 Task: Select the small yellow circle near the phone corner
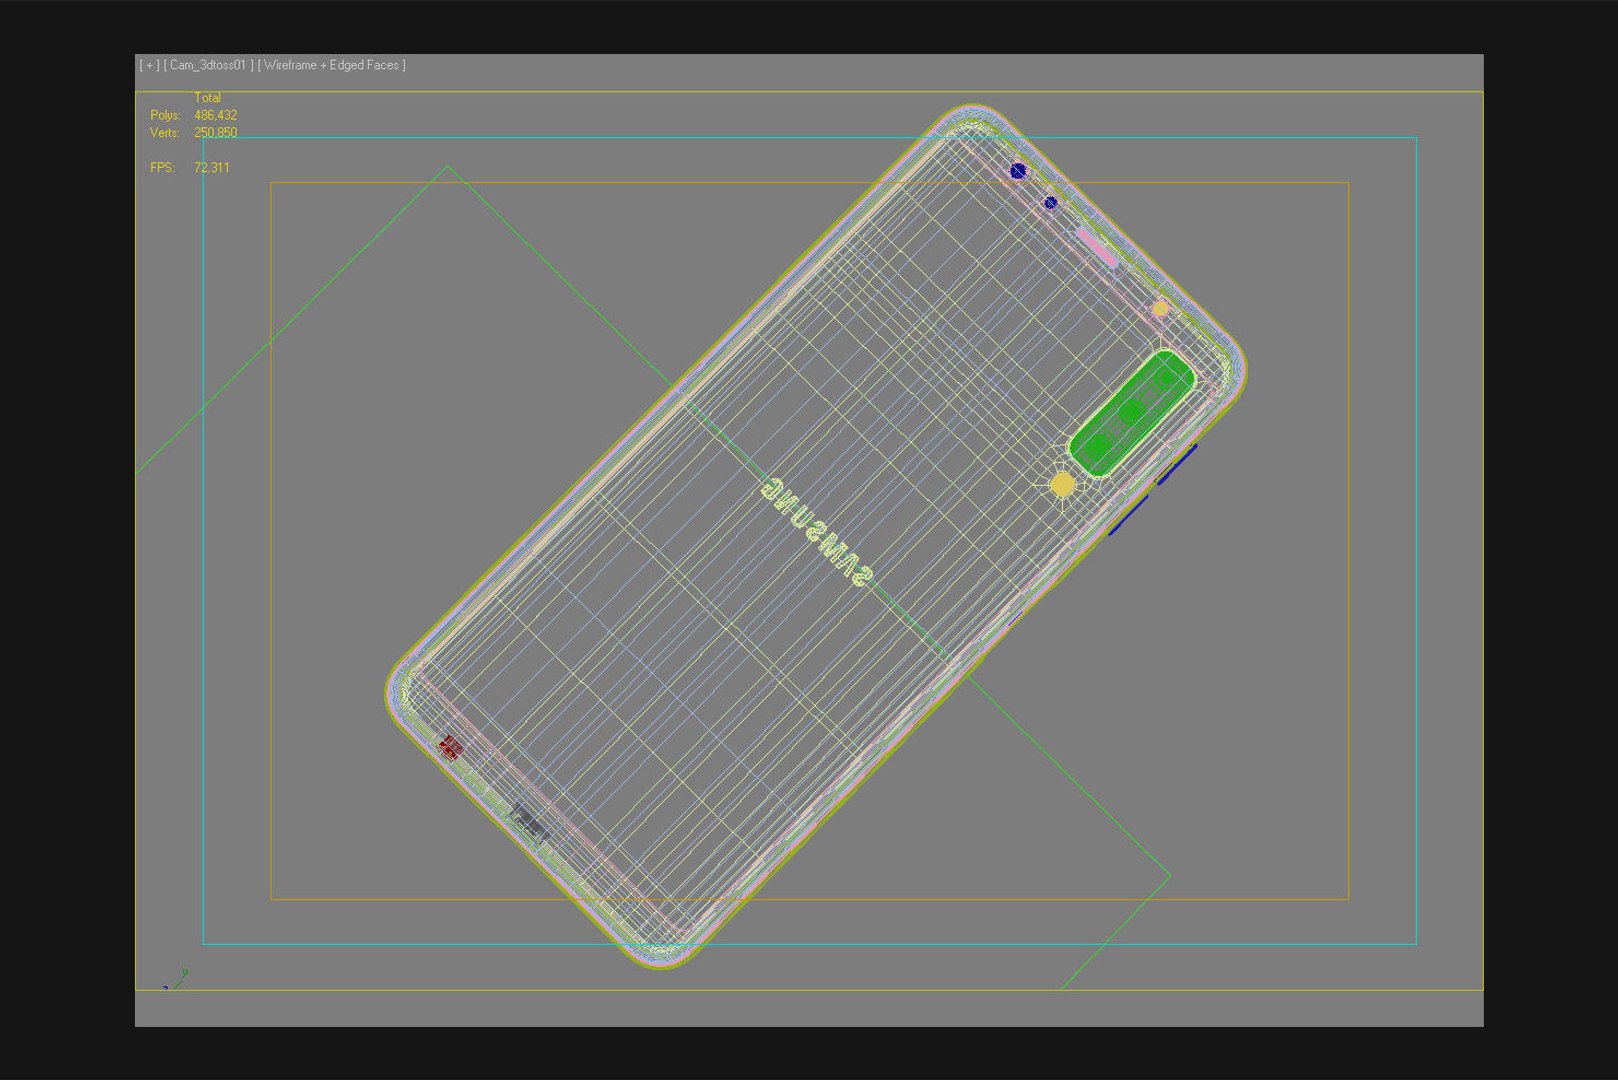pyautogui.click(x=1160, y=309)
